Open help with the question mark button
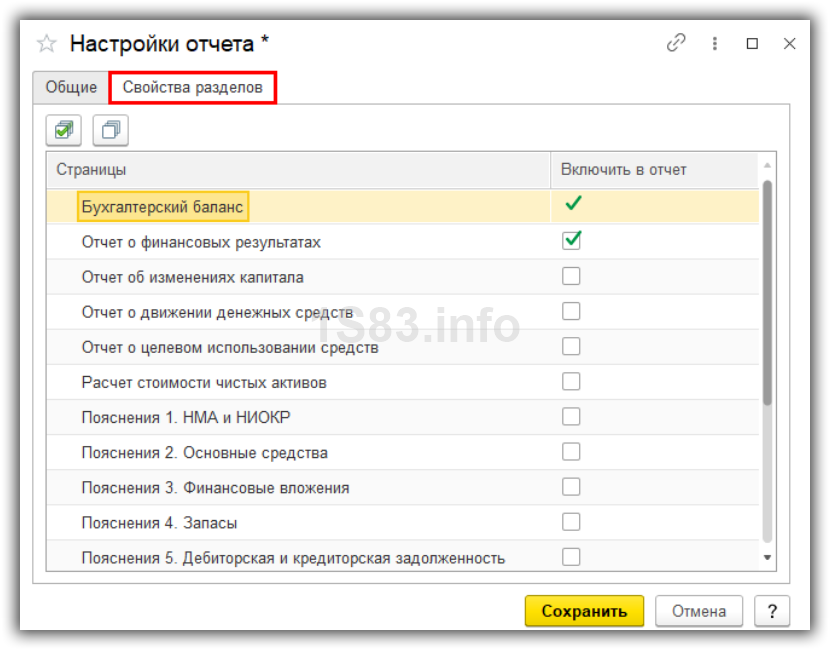Viewport: 830px width, 650px height. point(772,611)
